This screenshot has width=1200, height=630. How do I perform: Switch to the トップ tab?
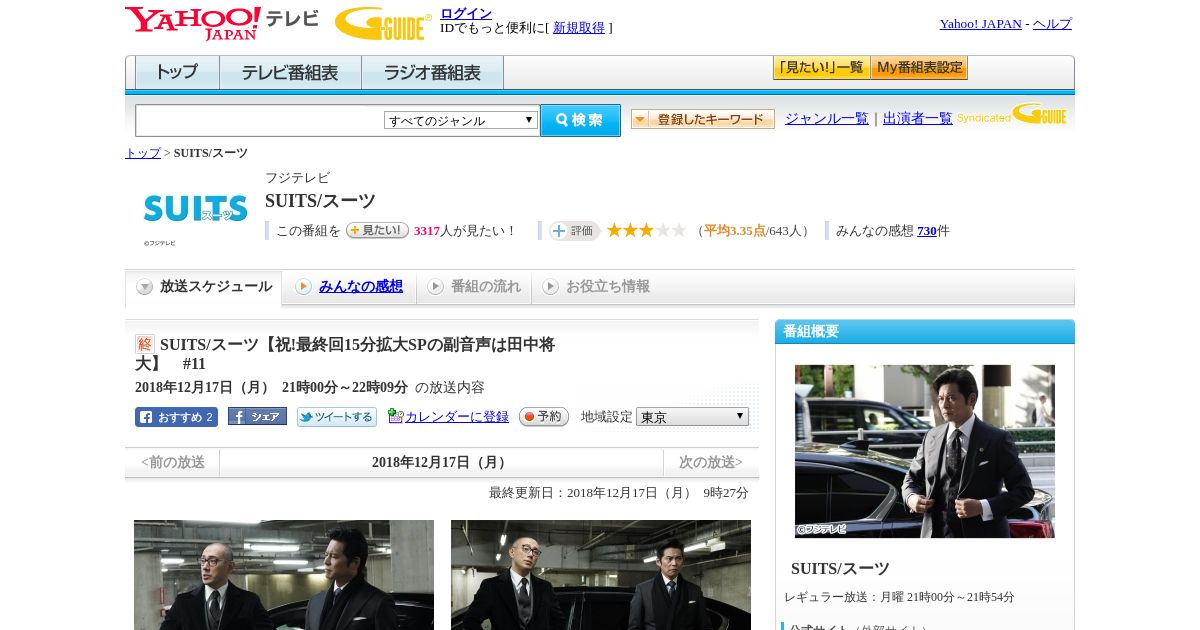tap(177, 73)
